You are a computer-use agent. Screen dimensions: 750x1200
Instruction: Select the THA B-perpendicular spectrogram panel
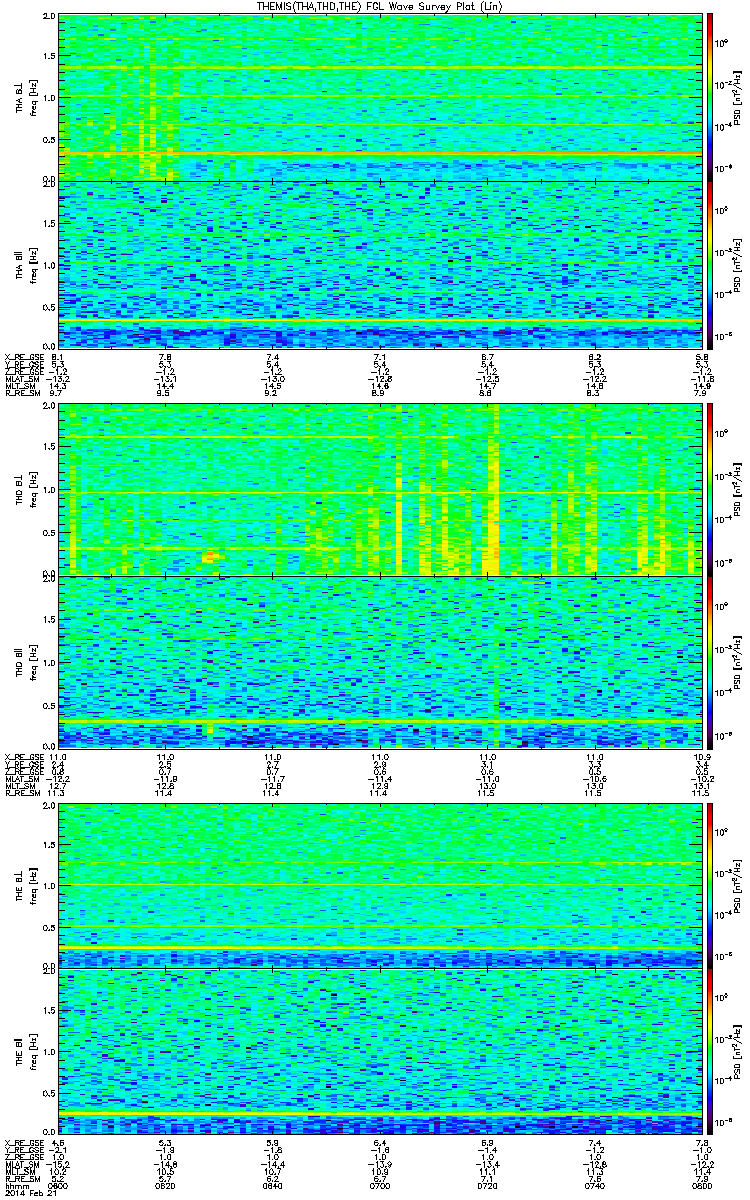(x=380, y=97)
